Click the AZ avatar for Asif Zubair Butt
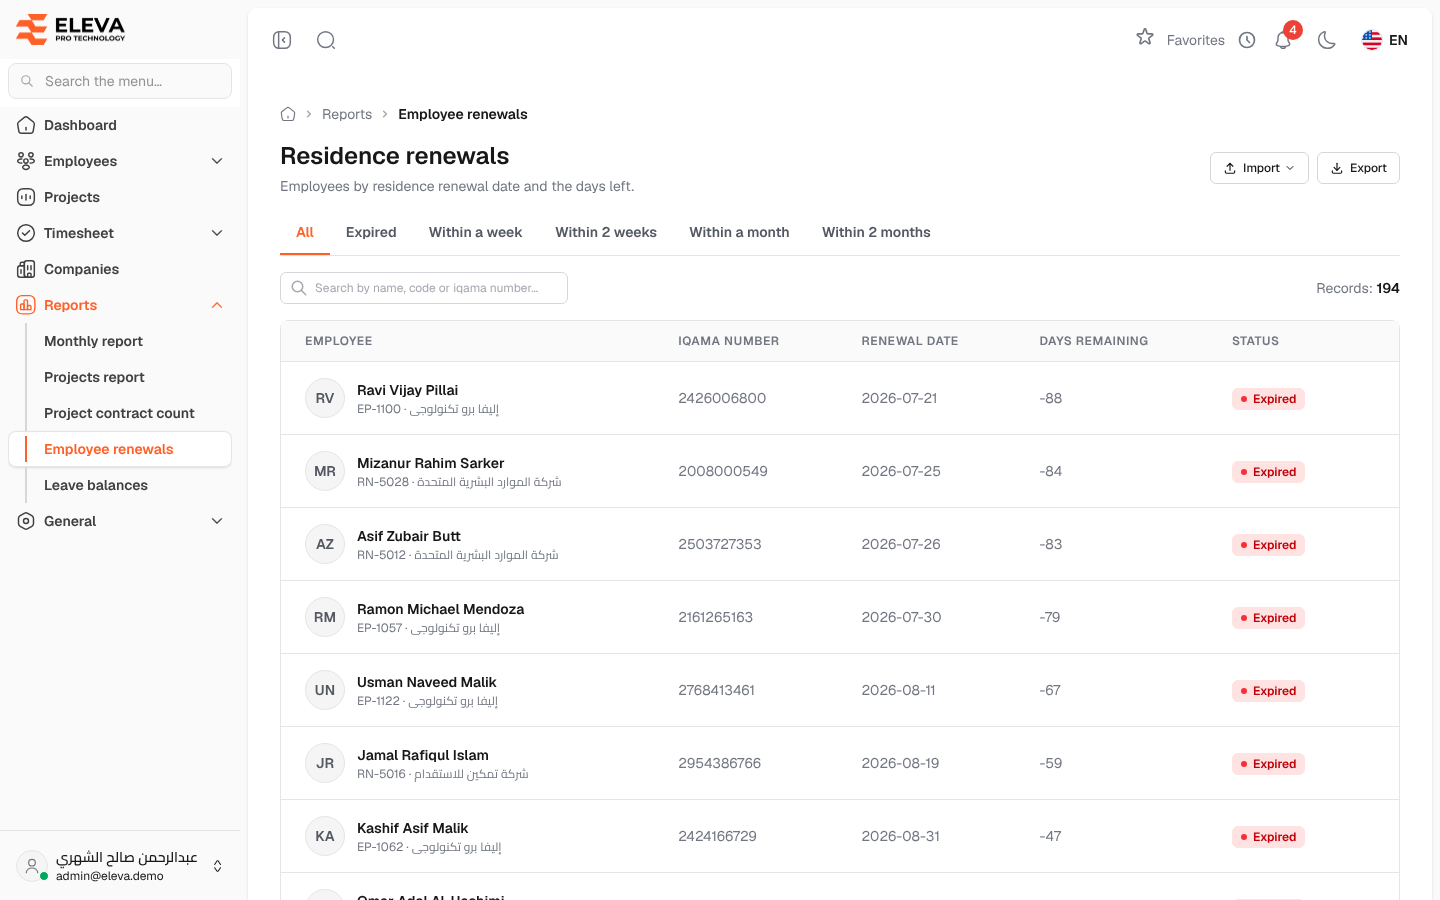Image resolution: width=1440 pixels, height=900 pixels. coord(325,544)
